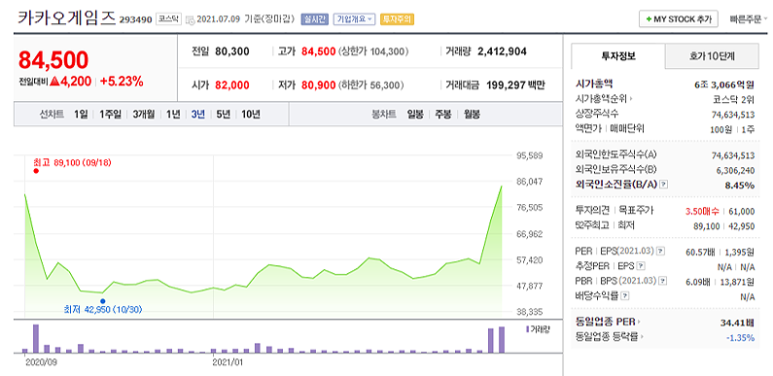Click the help icon next to 배당수익률
773x376 pixels.
pyautogui.click(x=625, y=296)
